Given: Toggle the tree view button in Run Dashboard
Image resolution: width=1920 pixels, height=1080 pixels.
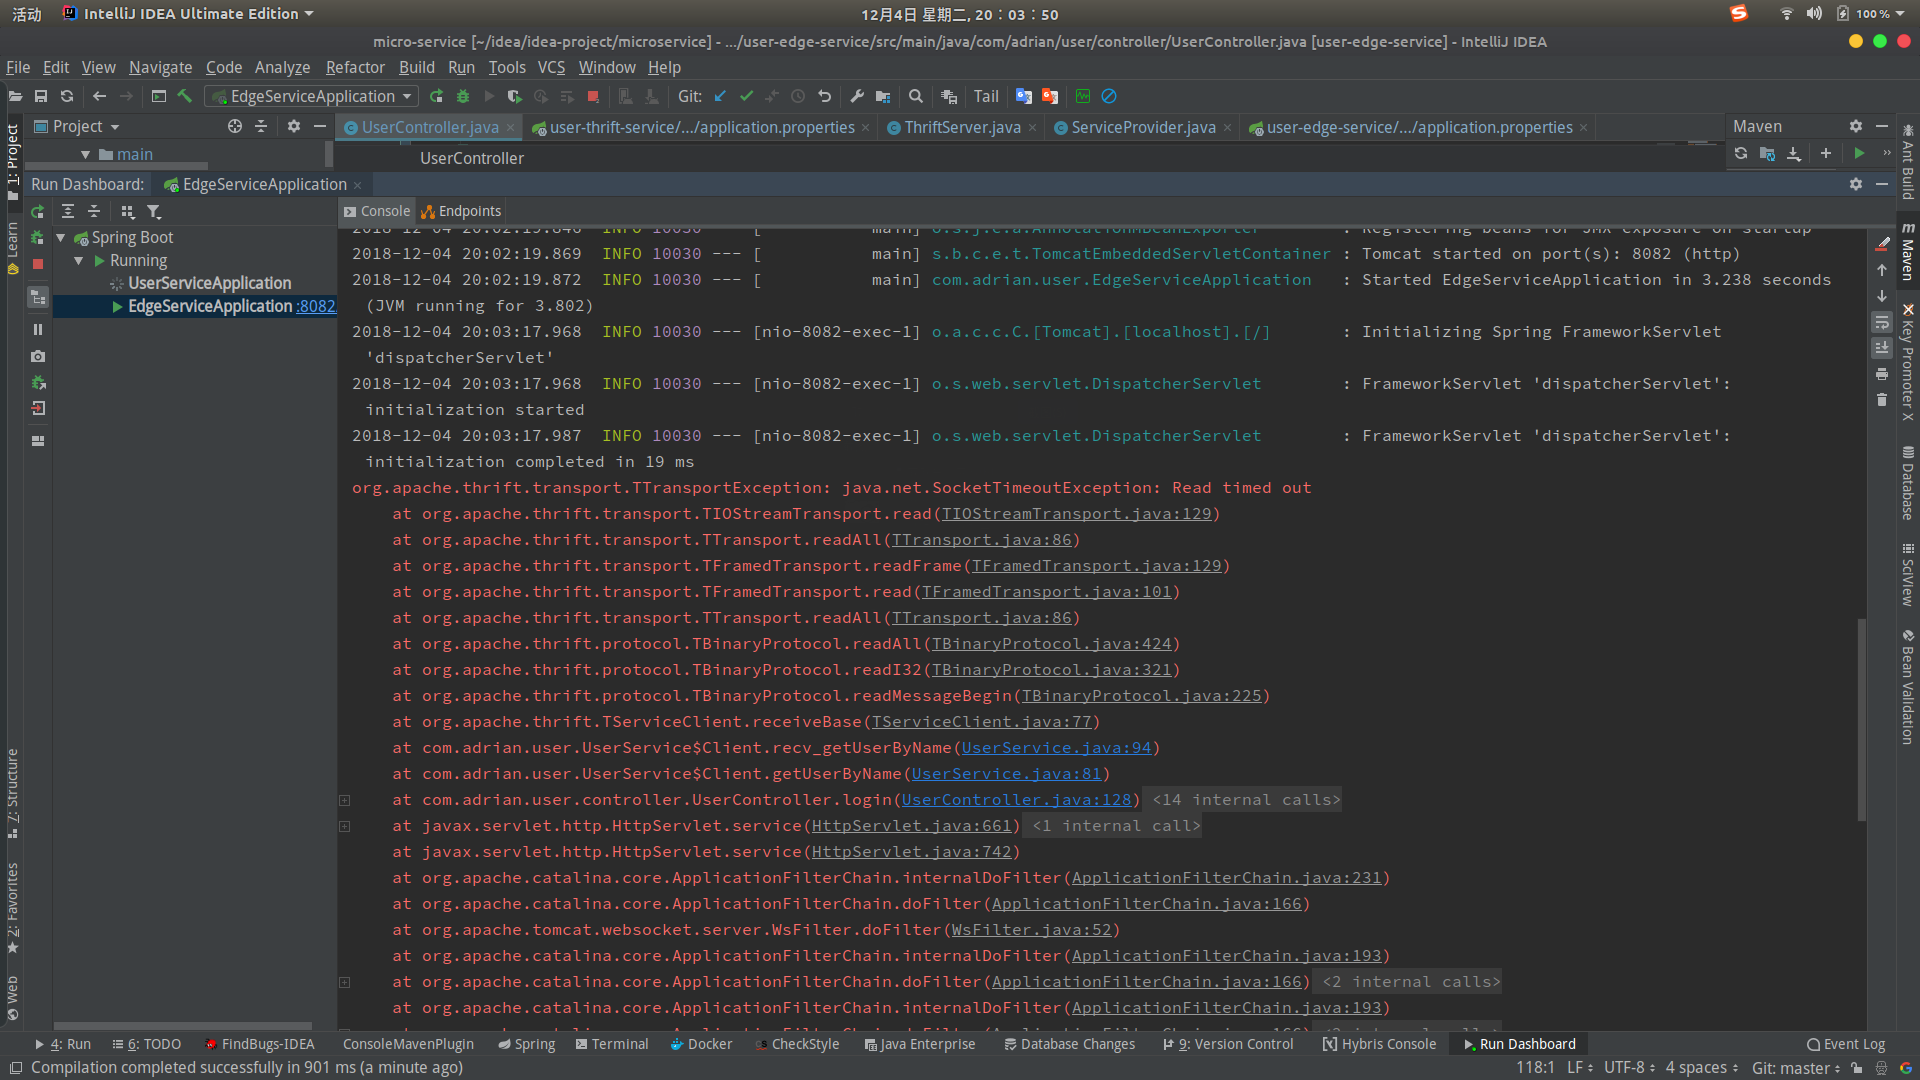Looking at the screenshot, I should click(38, 297).
